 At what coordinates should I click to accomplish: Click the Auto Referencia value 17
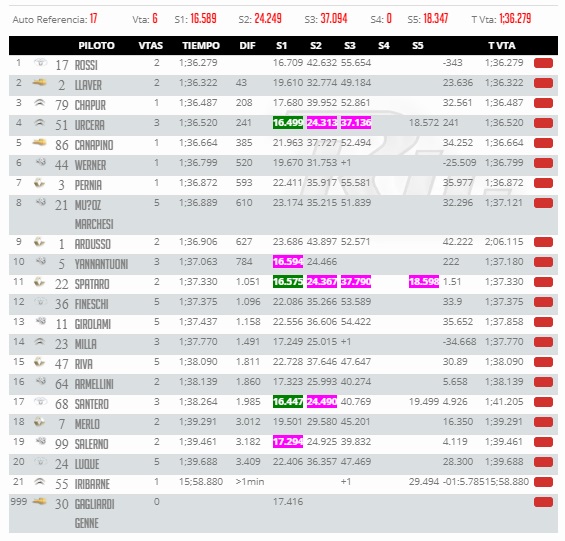[93, 18]
